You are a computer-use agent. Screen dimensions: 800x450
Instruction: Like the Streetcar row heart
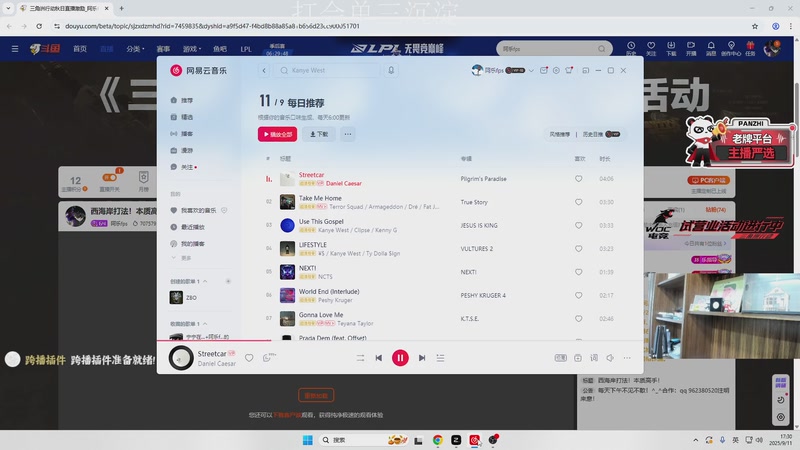(579, 179)
